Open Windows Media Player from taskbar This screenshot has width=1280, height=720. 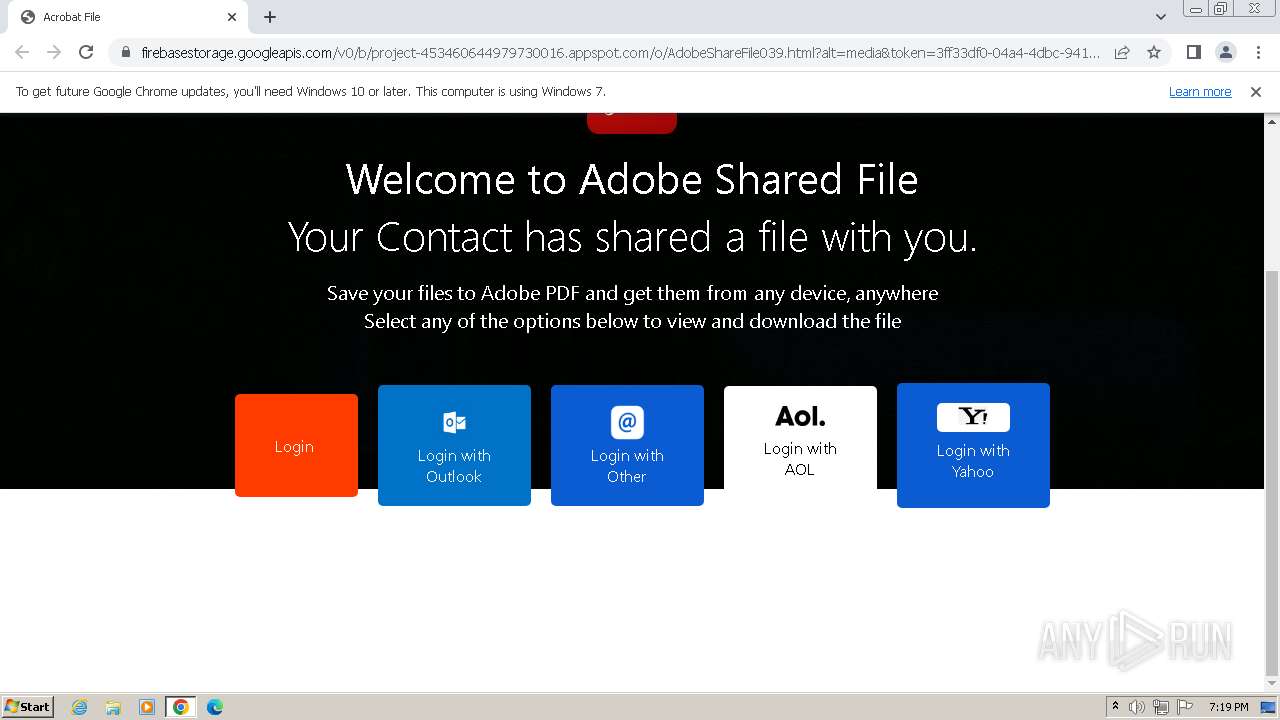147,707
